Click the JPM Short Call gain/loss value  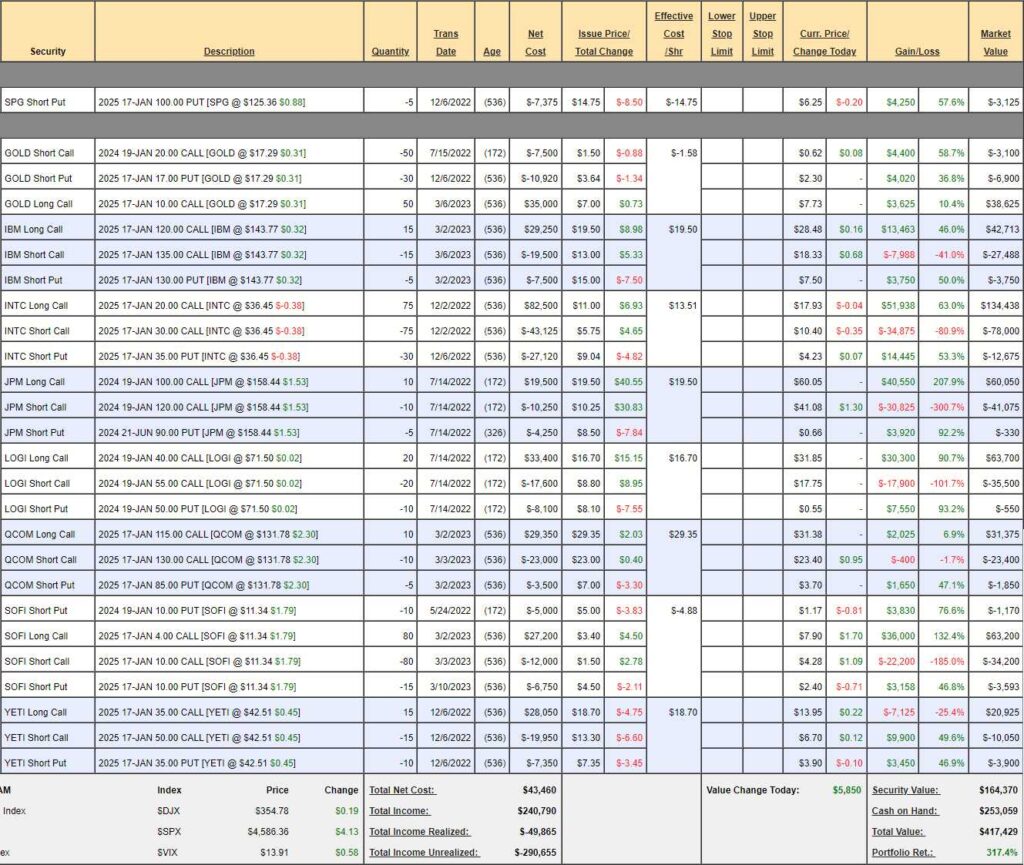(x=895, y=407)
